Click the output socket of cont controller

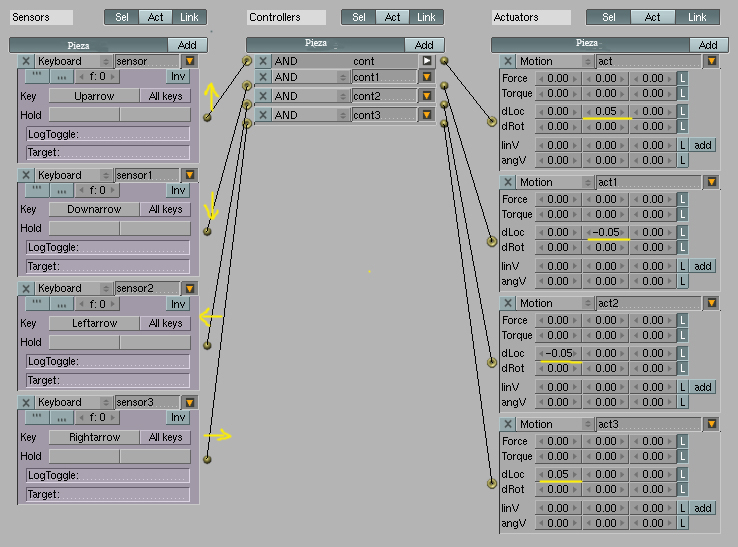click(x=444, y=61)
